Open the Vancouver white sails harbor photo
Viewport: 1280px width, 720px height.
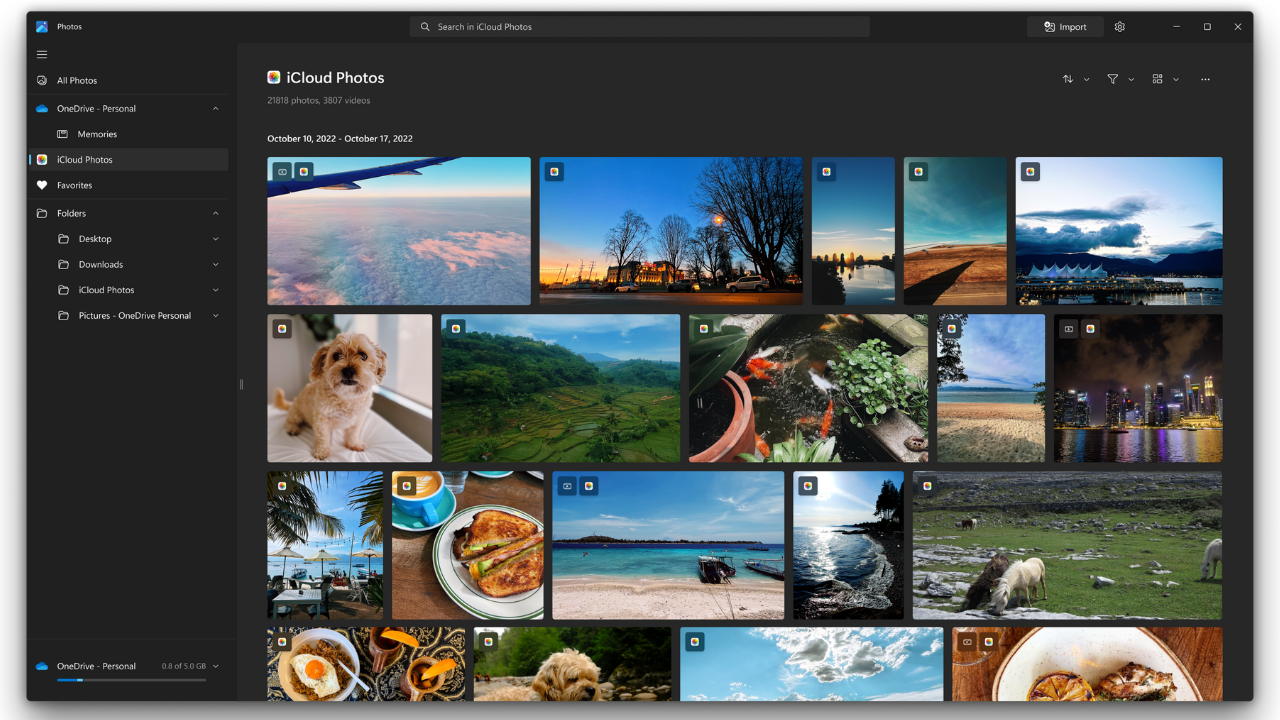click(x=1119, y=231)
